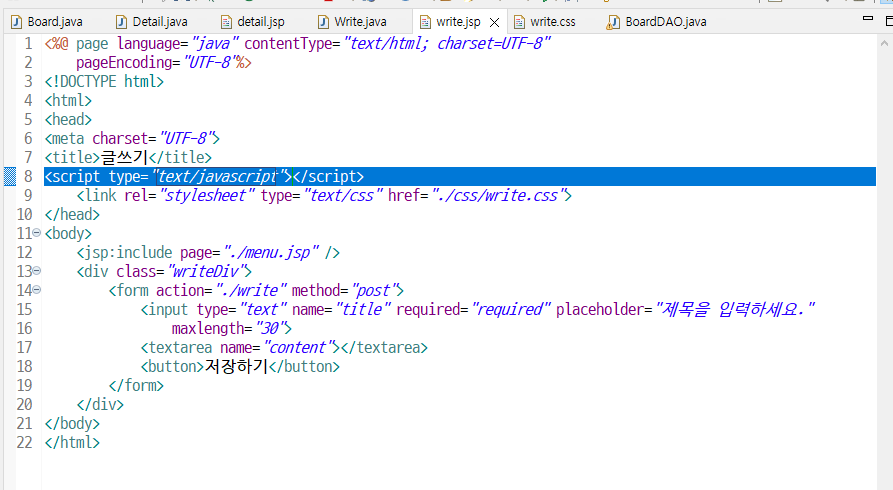
Task: Click the DOCTYPE html declaration on line 3
Action: click(x=104, y=81)
